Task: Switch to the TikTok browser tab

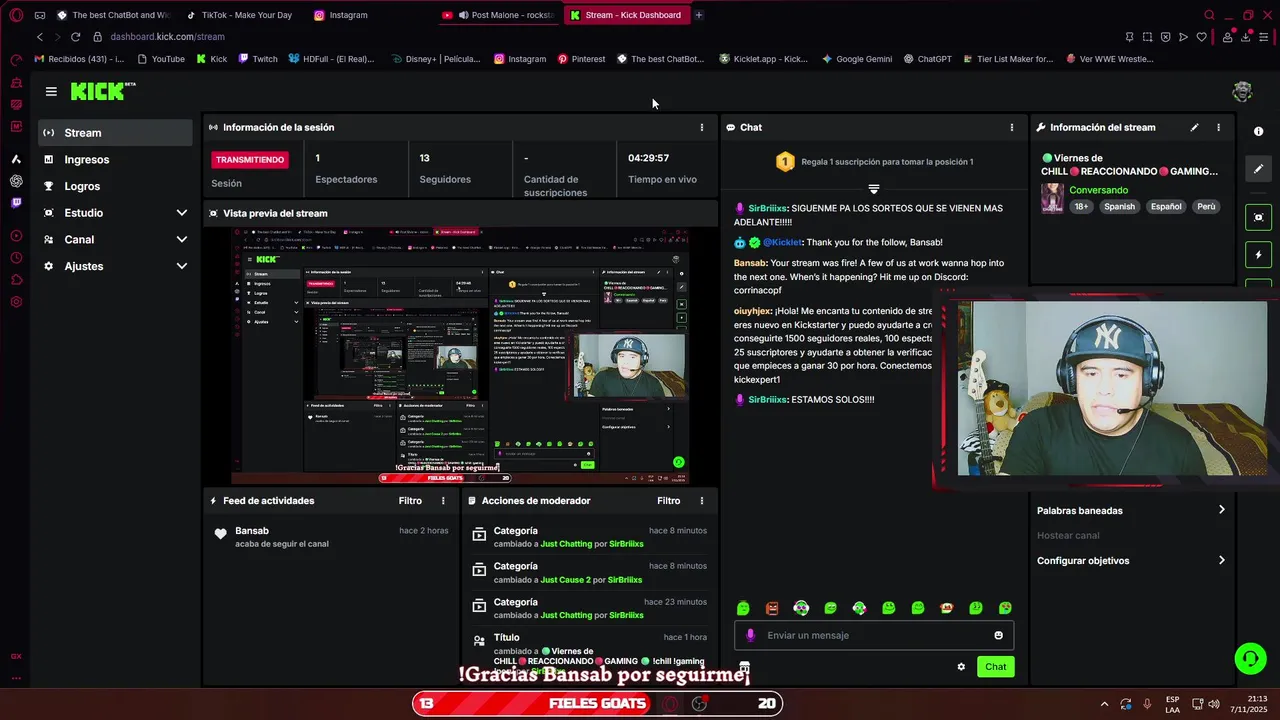Action: pyautogui.click(x=241, y=15)
